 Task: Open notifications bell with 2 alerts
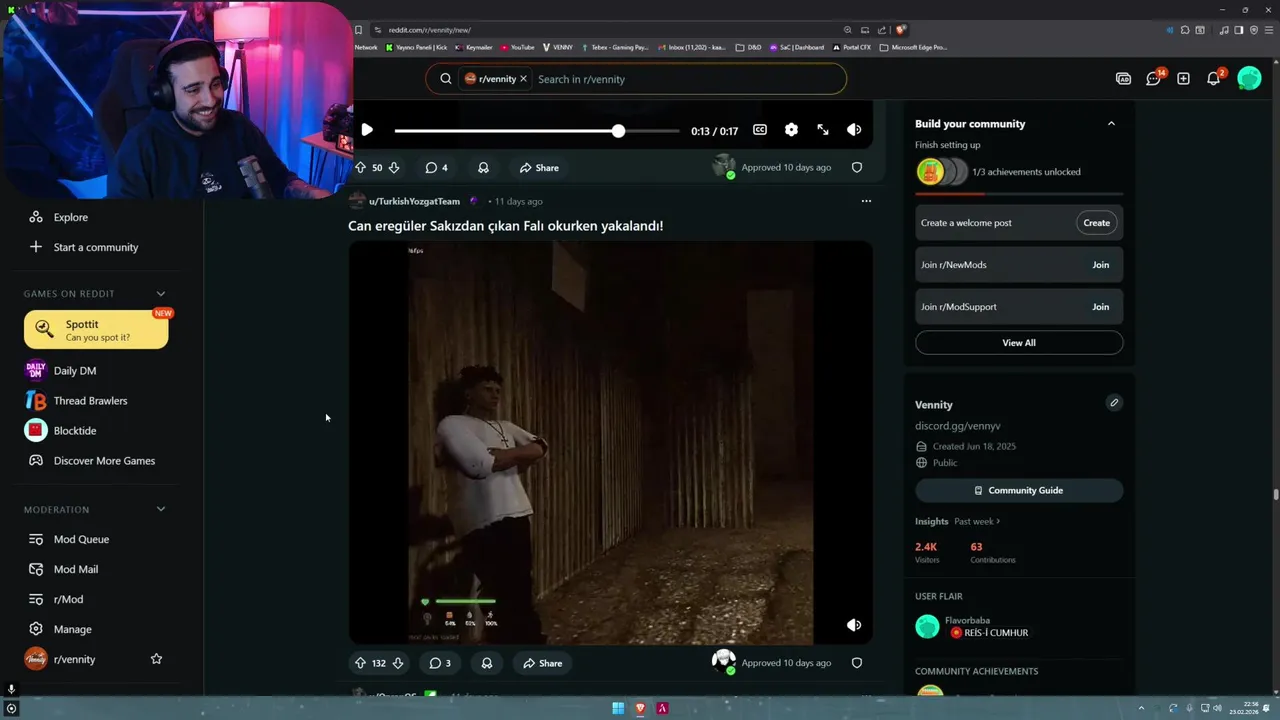(x=1214, y=79)
